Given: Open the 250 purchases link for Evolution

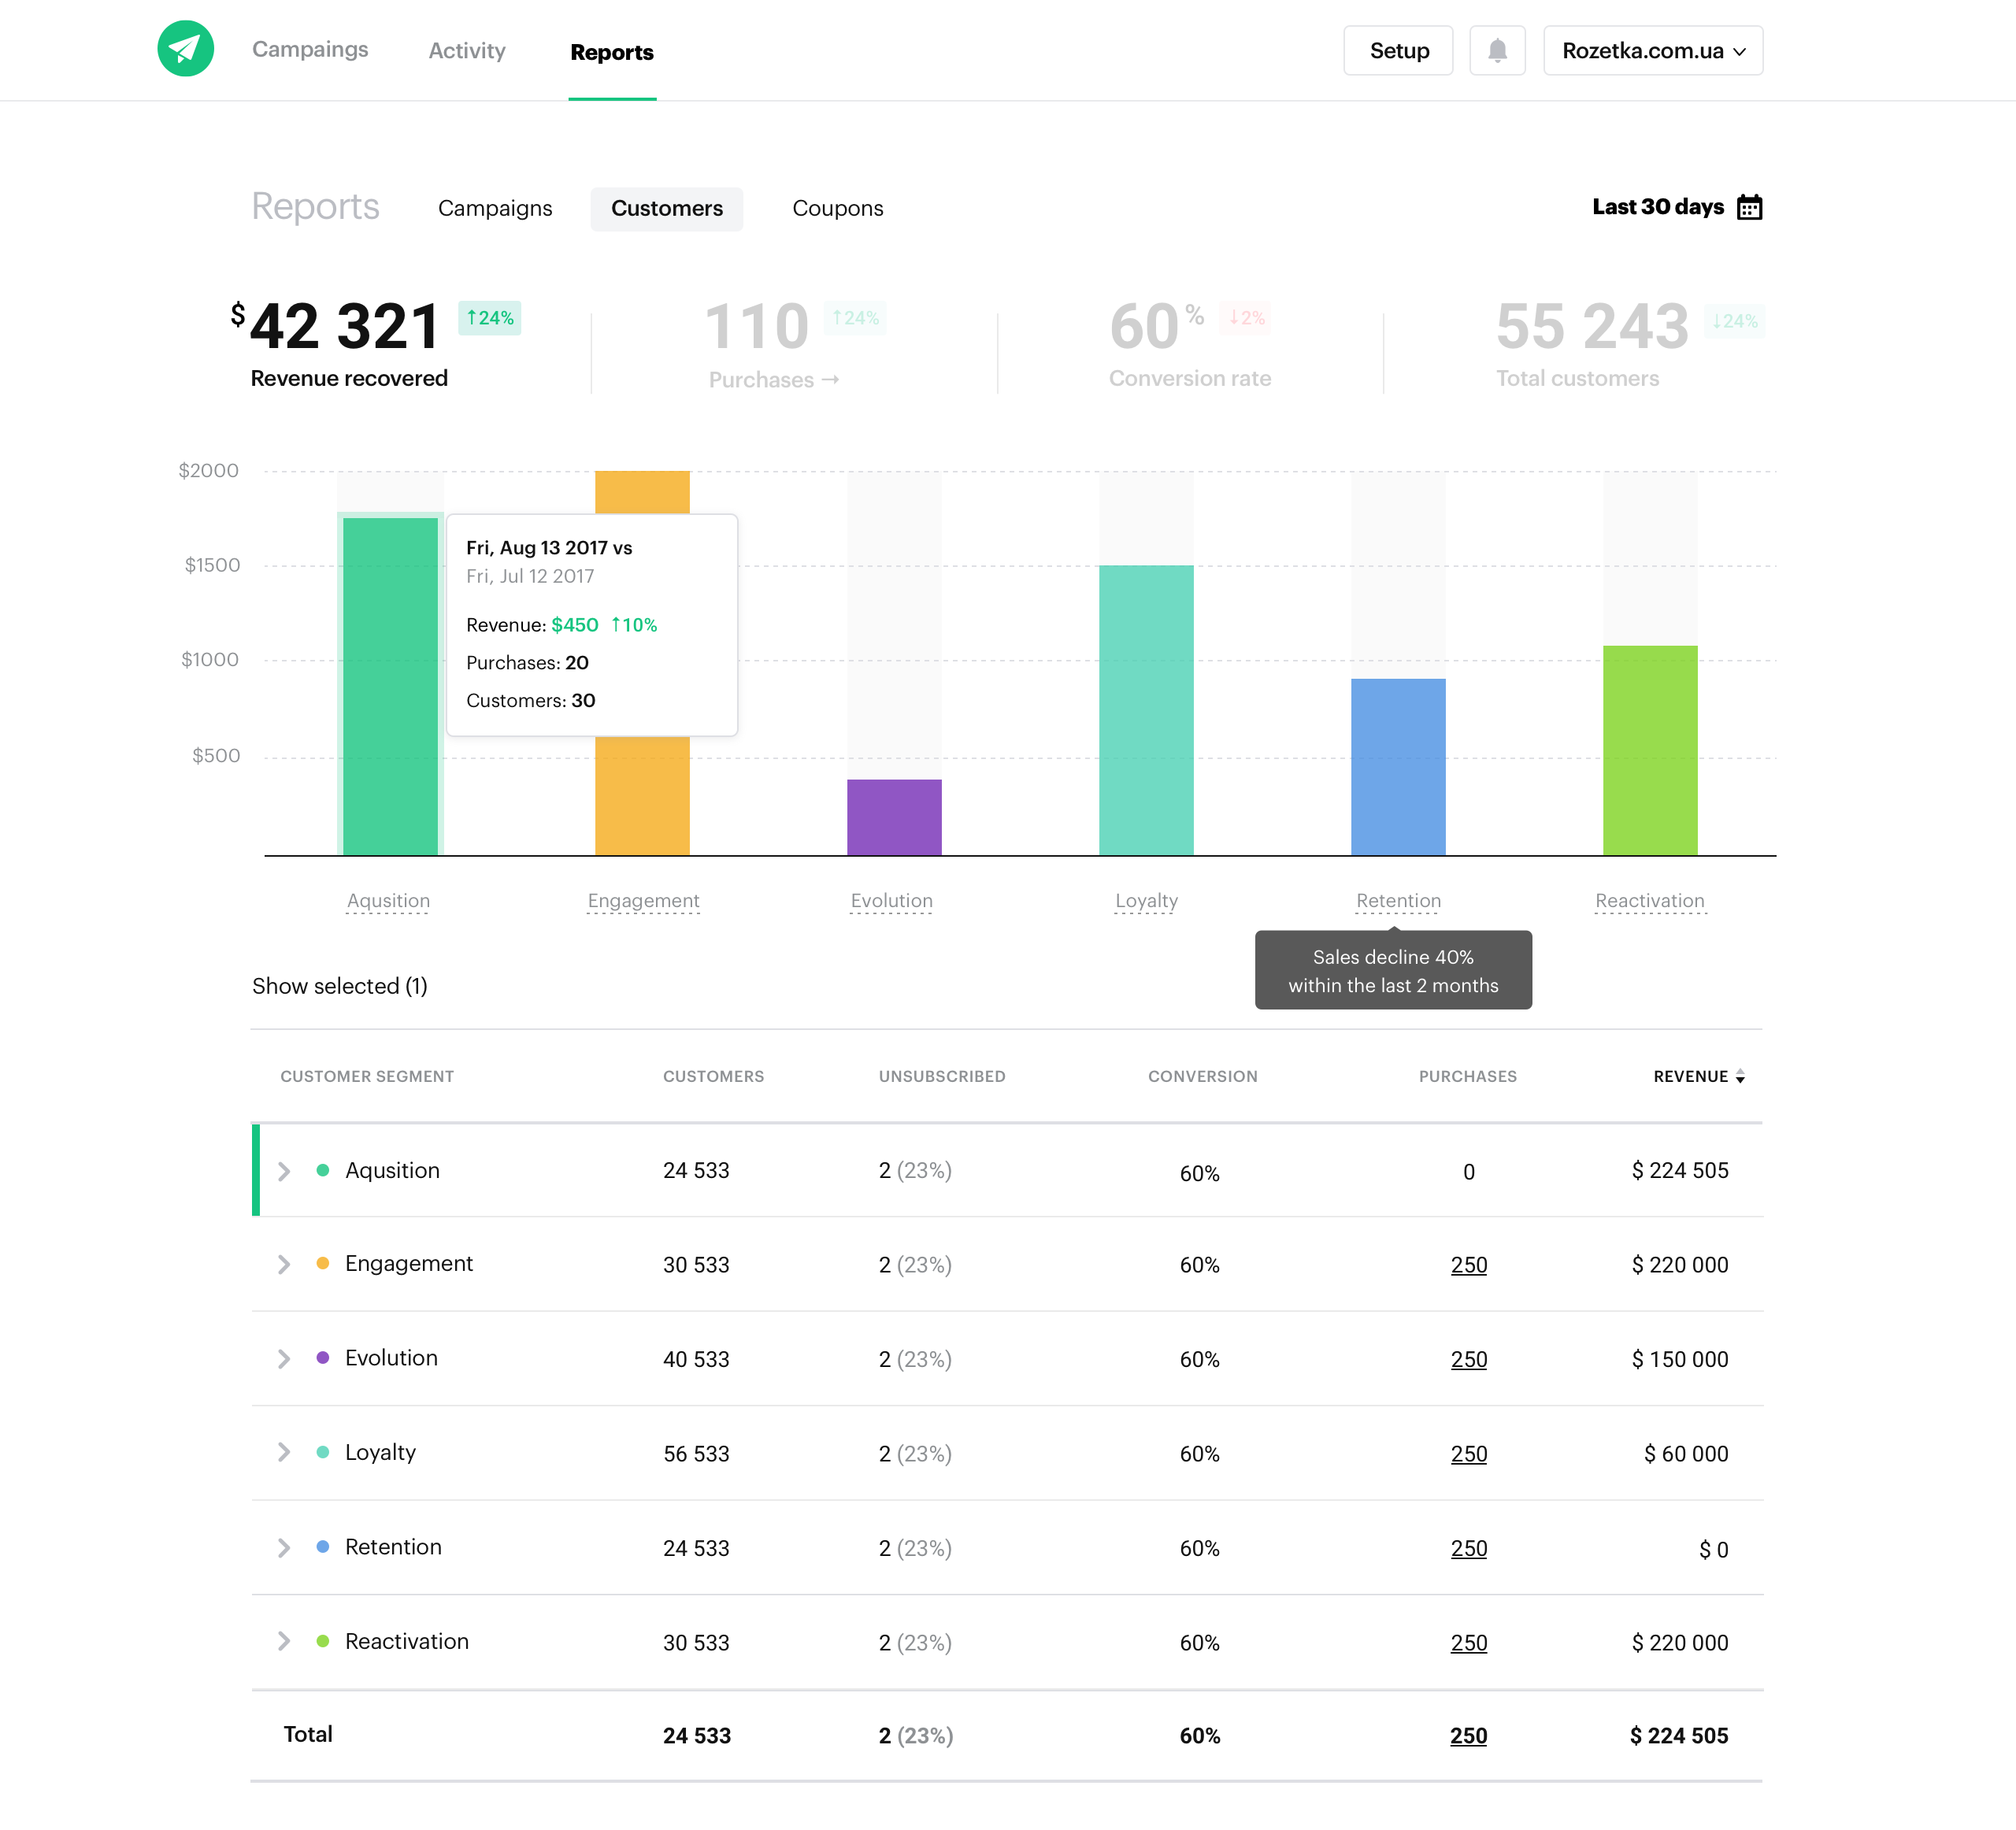Looking at the screenshot, I should (x=1468, y=1359).
